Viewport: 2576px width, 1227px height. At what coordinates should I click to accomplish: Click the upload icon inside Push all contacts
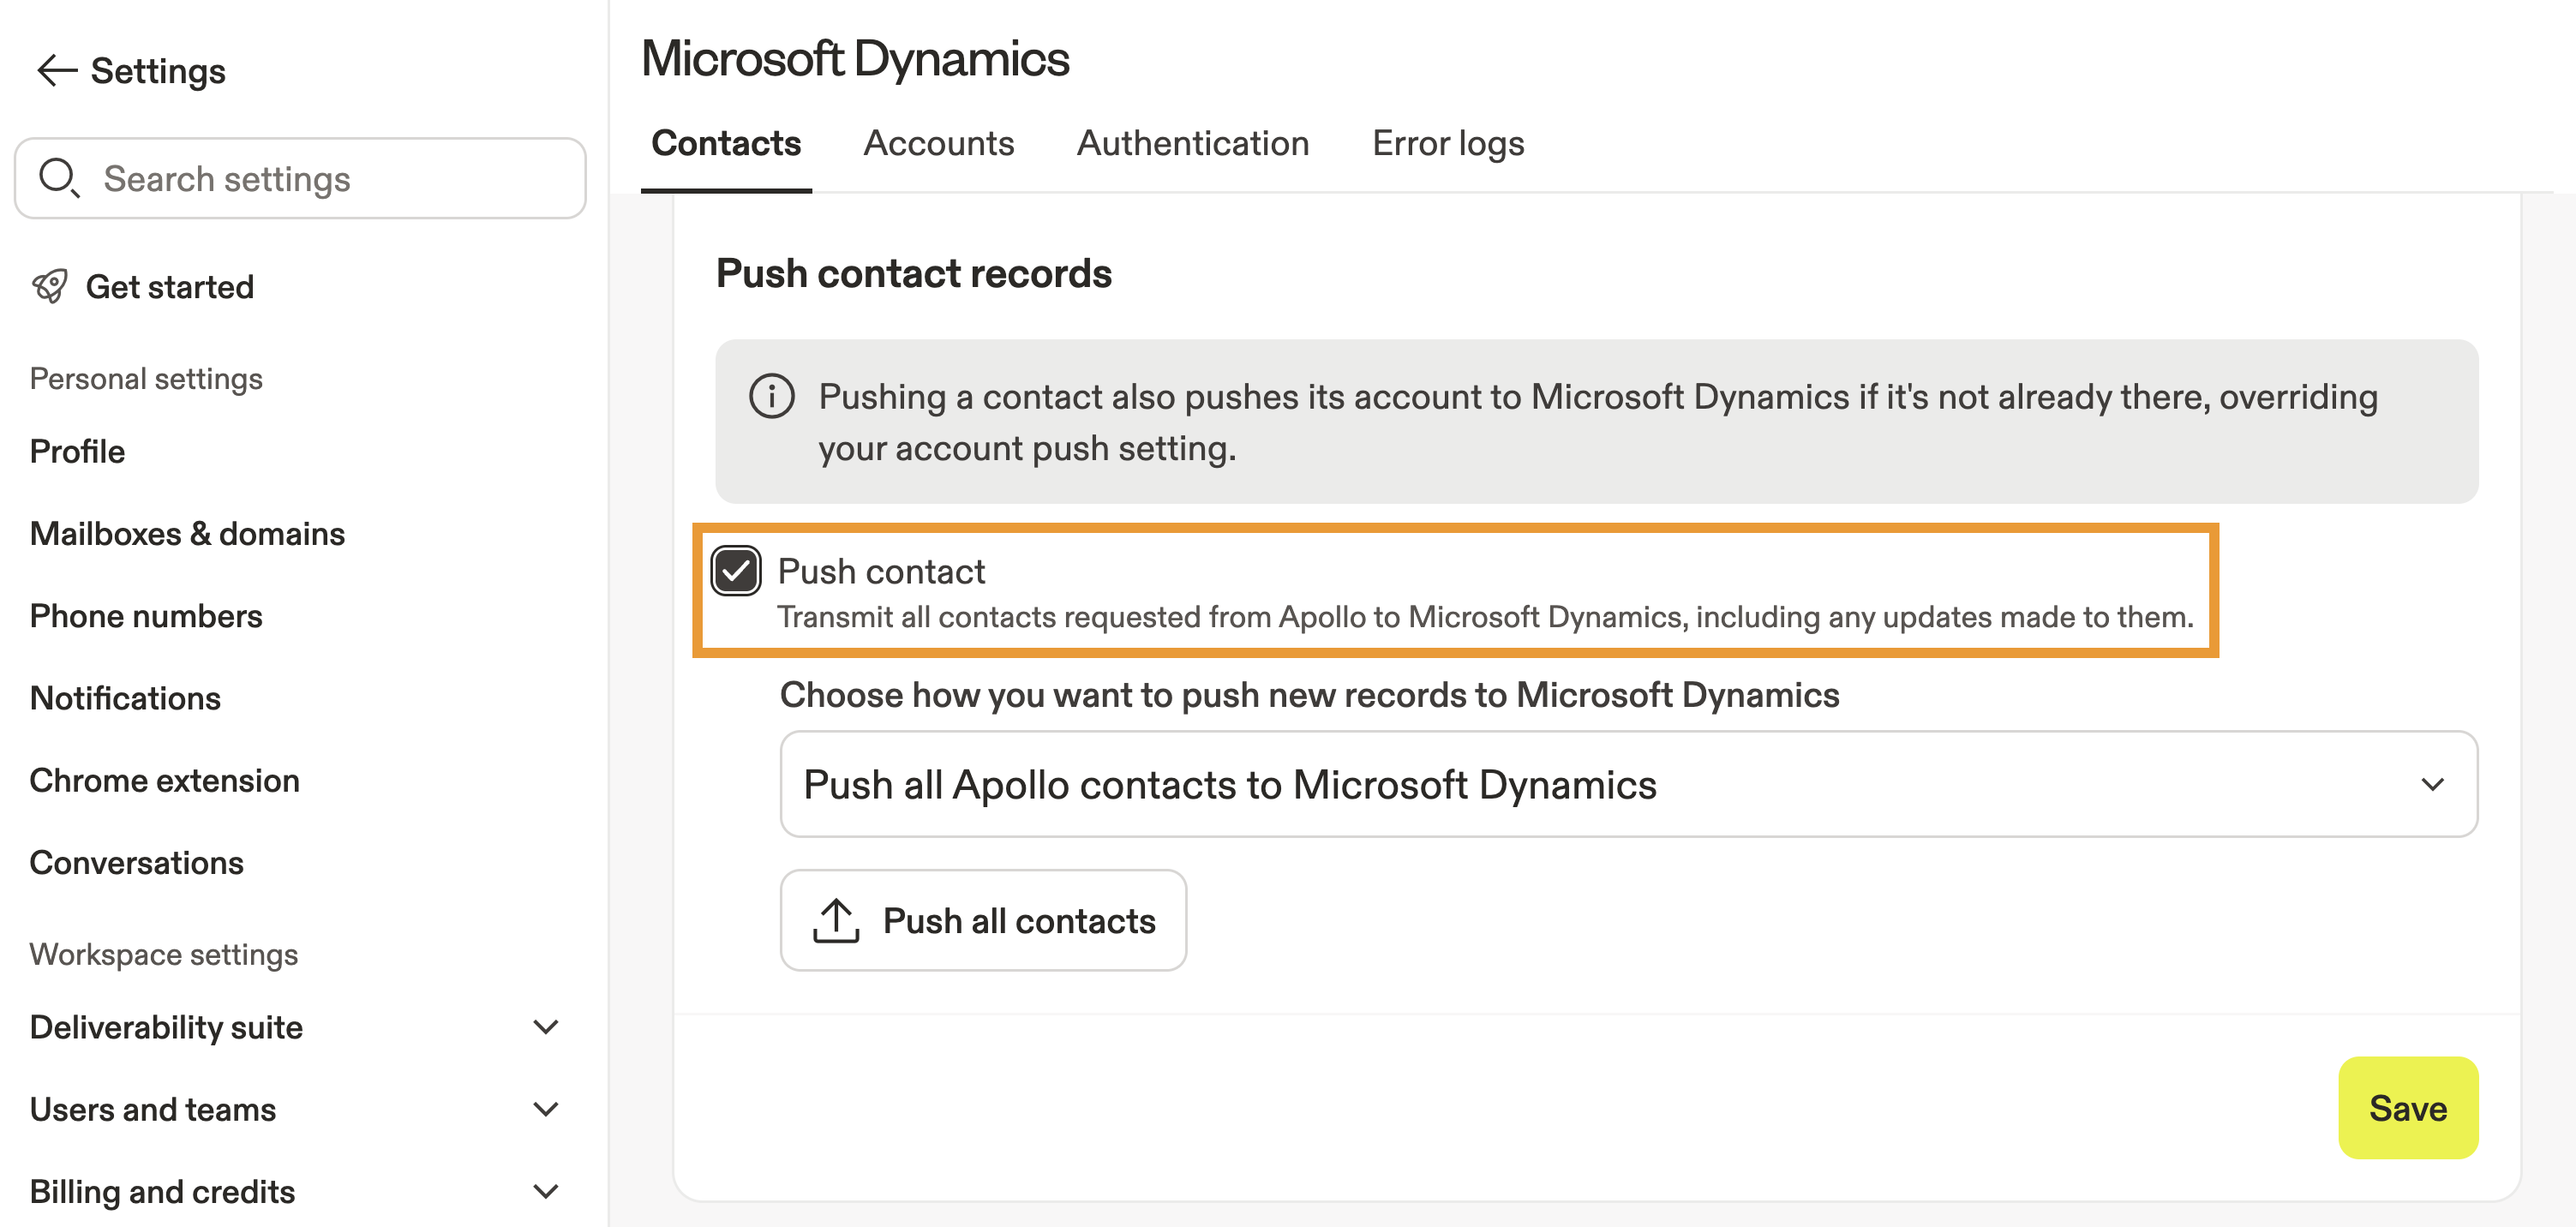pyautogui.click(x=838, y=920)
